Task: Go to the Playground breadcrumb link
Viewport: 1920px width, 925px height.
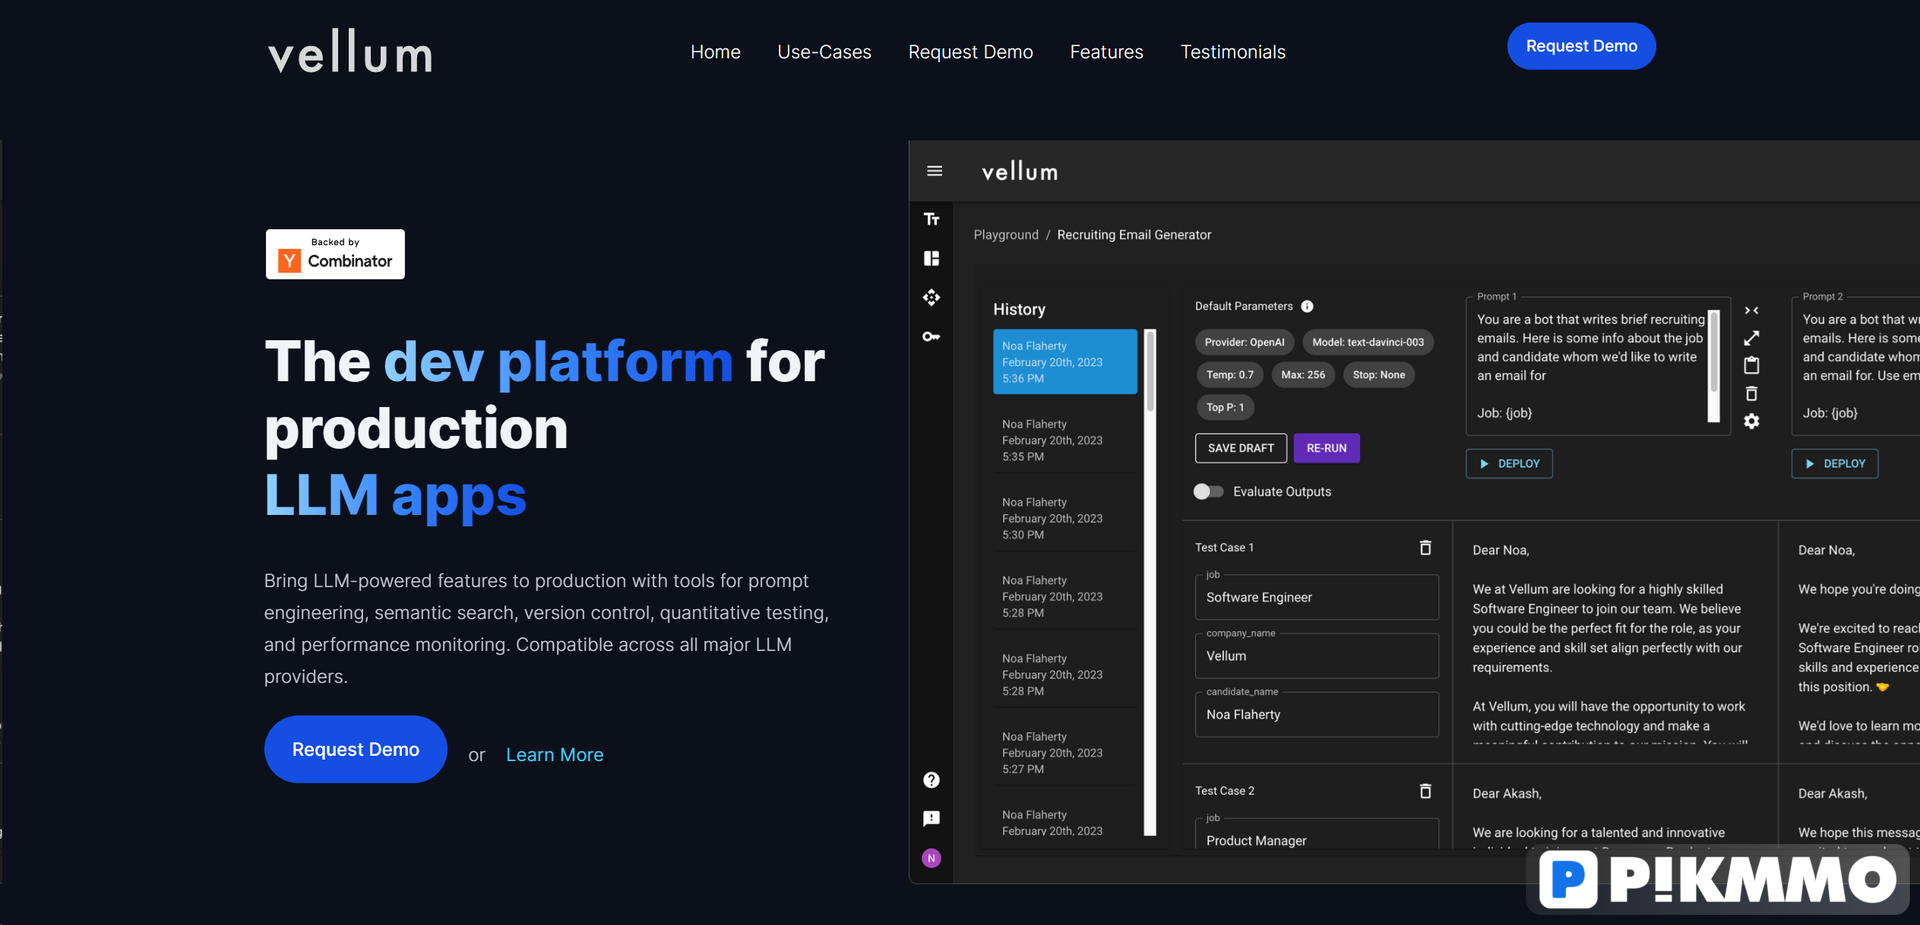Action: (x=1006, y=235)
